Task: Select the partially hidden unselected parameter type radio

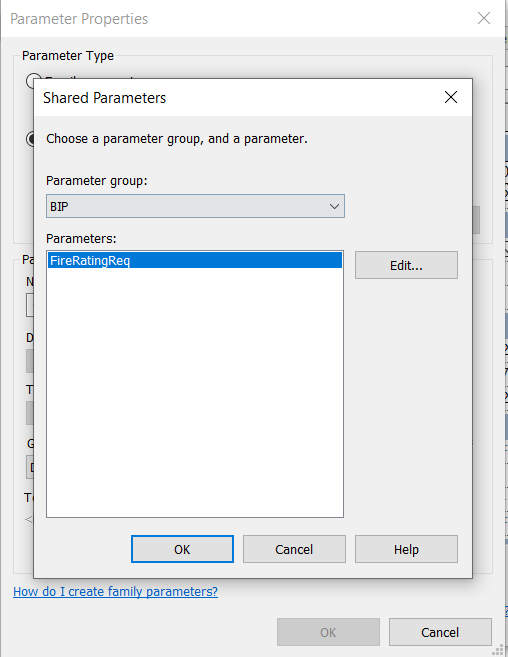Action: 31,81
